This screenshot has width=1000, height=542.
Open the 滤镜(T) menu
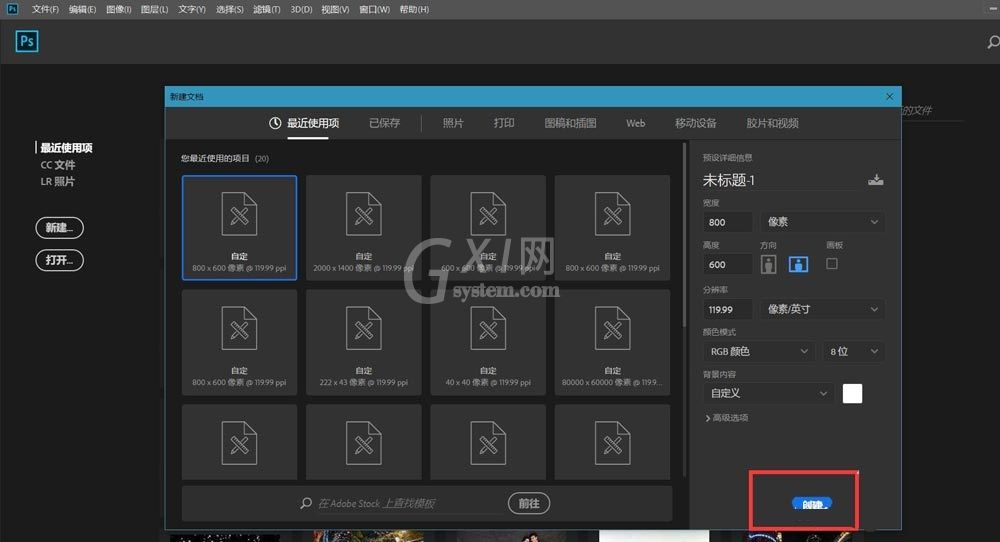267,10
